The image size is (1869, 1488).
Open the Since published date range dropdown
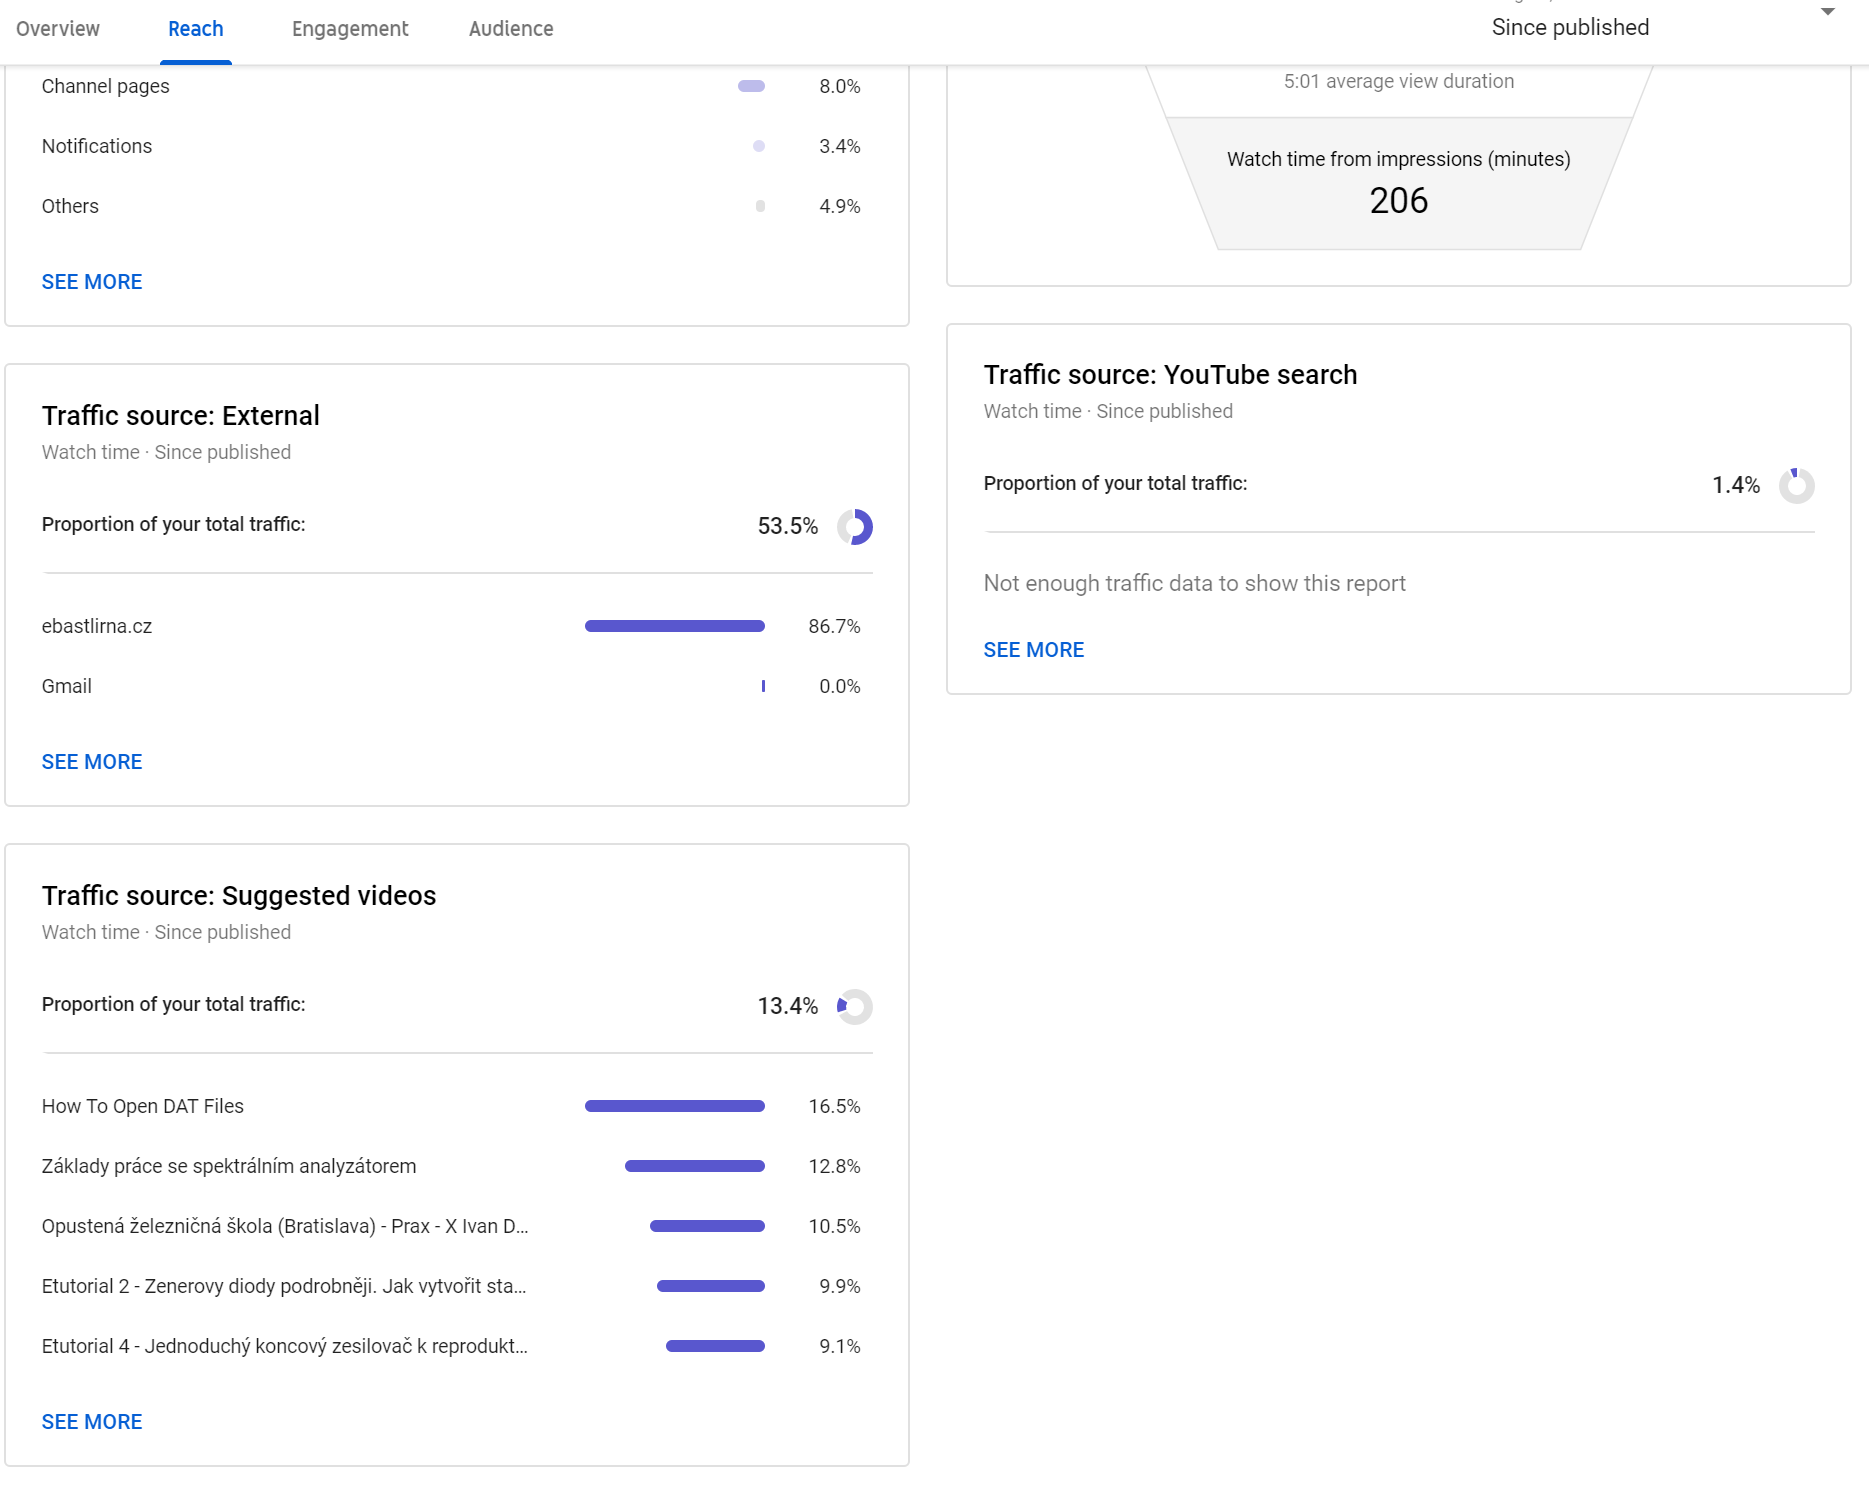point(1570,28)
